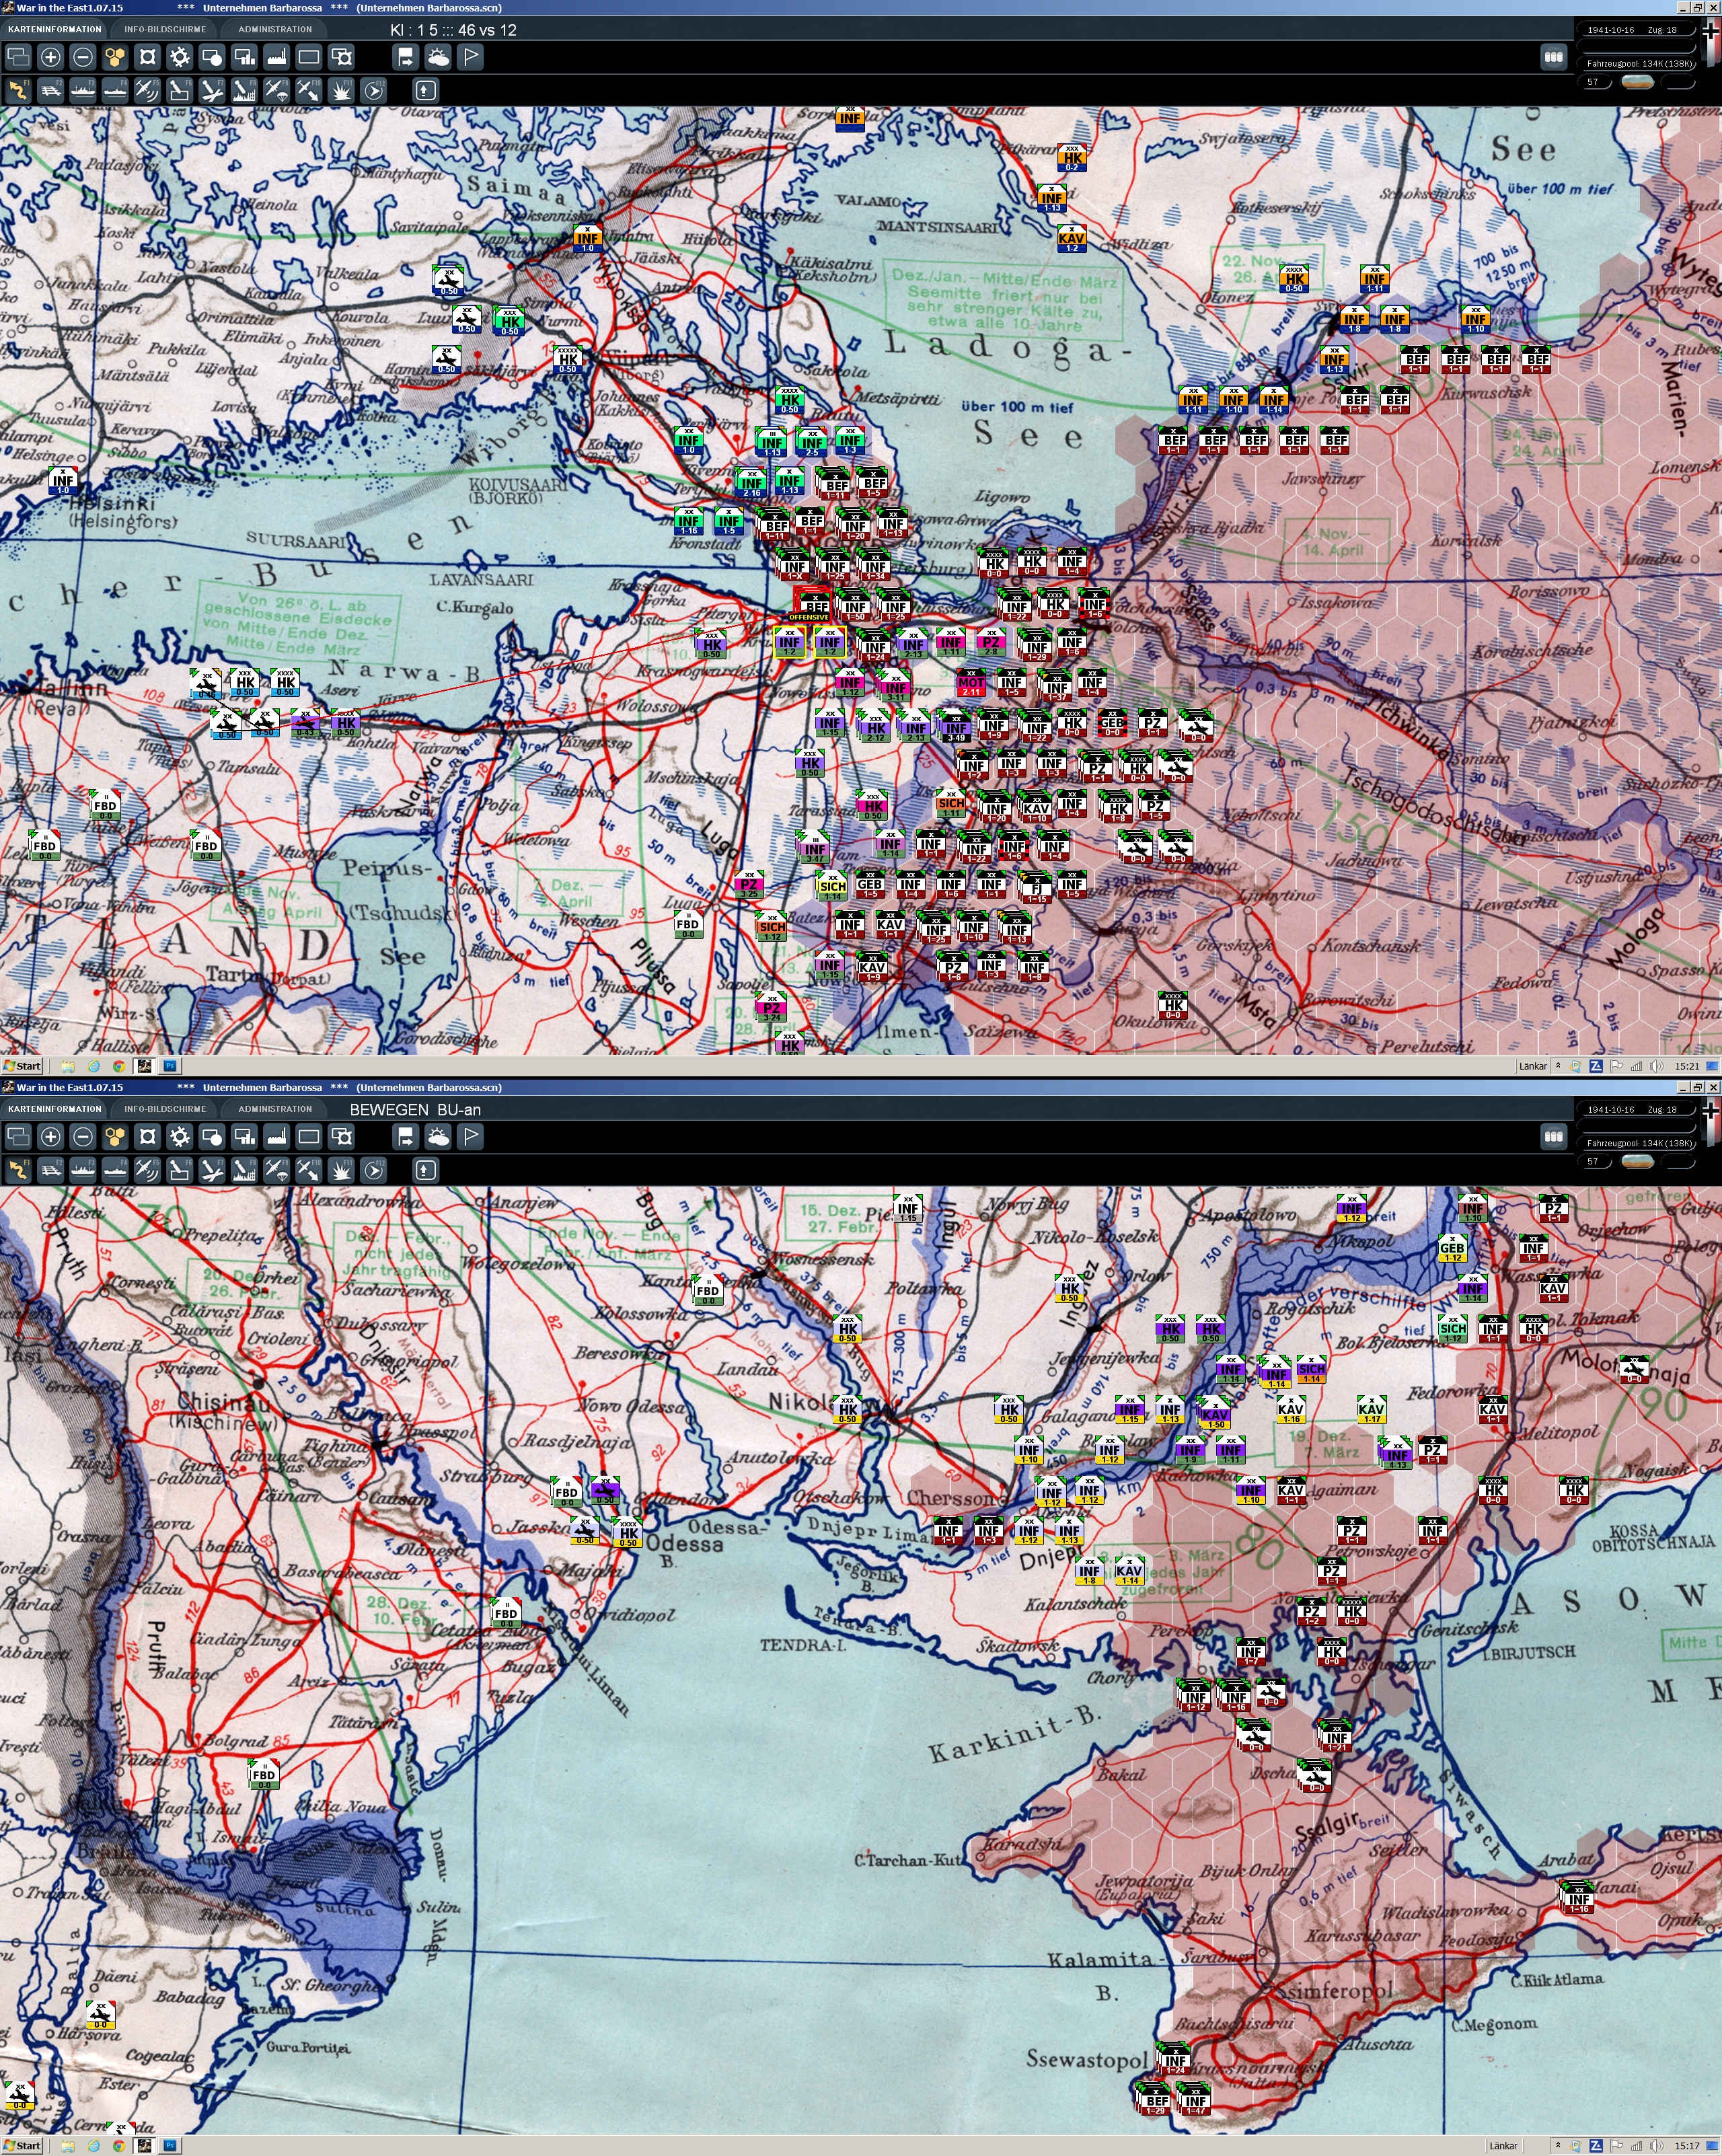Open INFO-BILDSCHIRME tab in lower window
Image resolution: width=1722 pixels, height=2156 pixels.
pos(165,1108)
